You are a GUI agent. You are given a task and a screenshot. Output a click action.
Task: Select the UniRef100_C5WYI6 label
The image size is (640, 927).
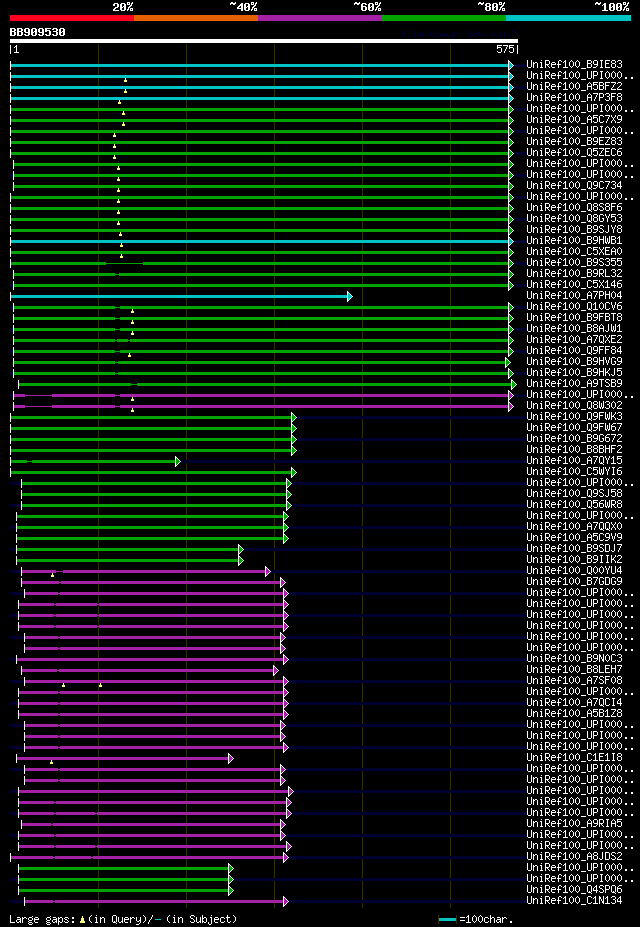coord(574,471)
